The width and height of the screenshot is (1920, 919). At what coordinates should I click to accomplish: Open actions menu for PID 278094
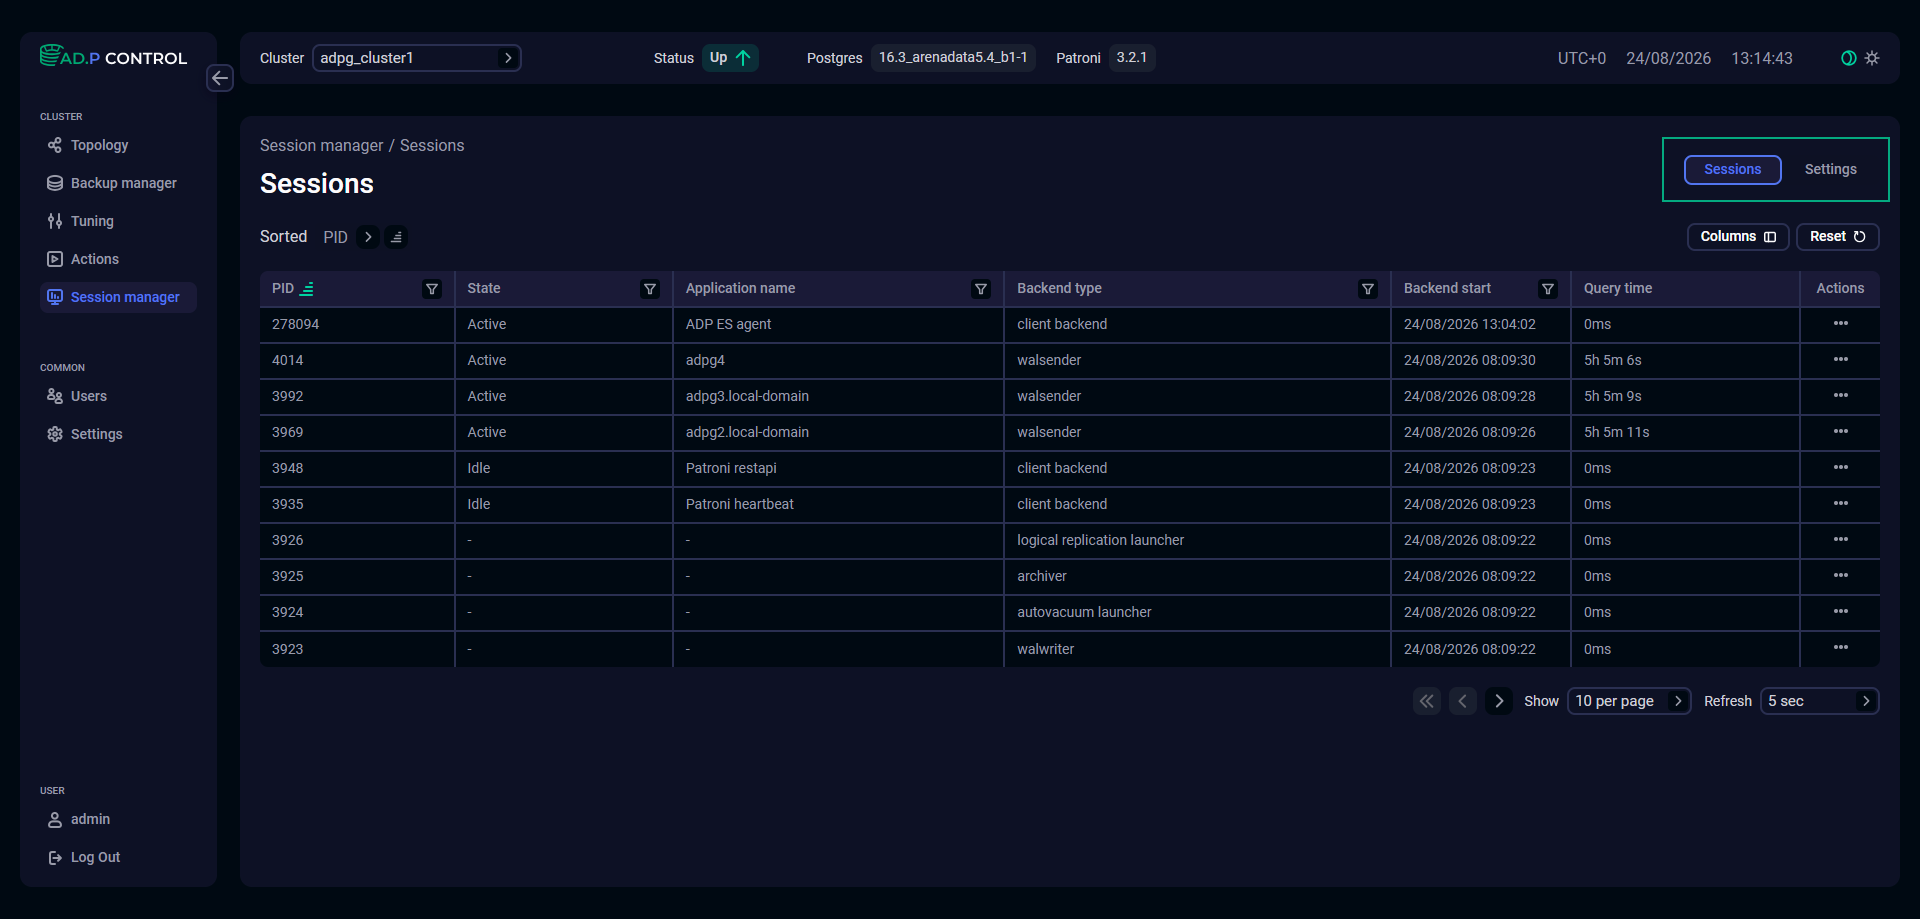pyautogui.click(x=1840, y=324)
